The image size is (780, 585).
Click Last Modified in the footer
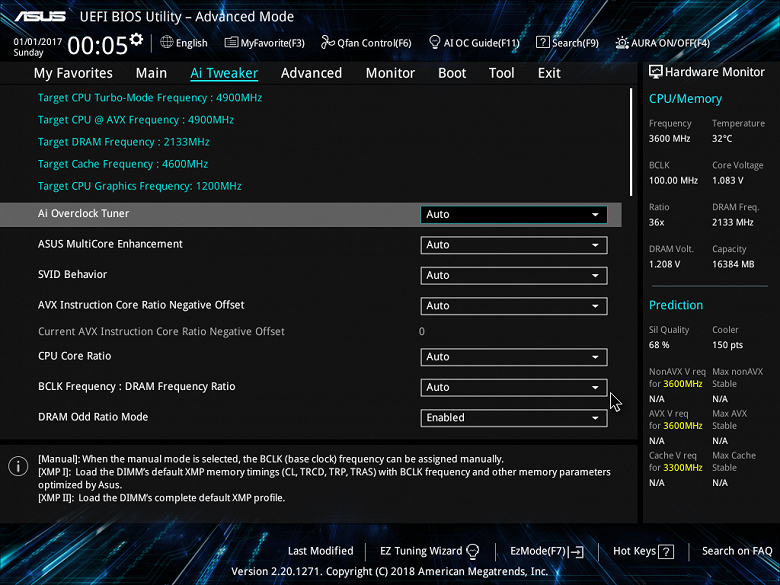click(x=320, y=551)
